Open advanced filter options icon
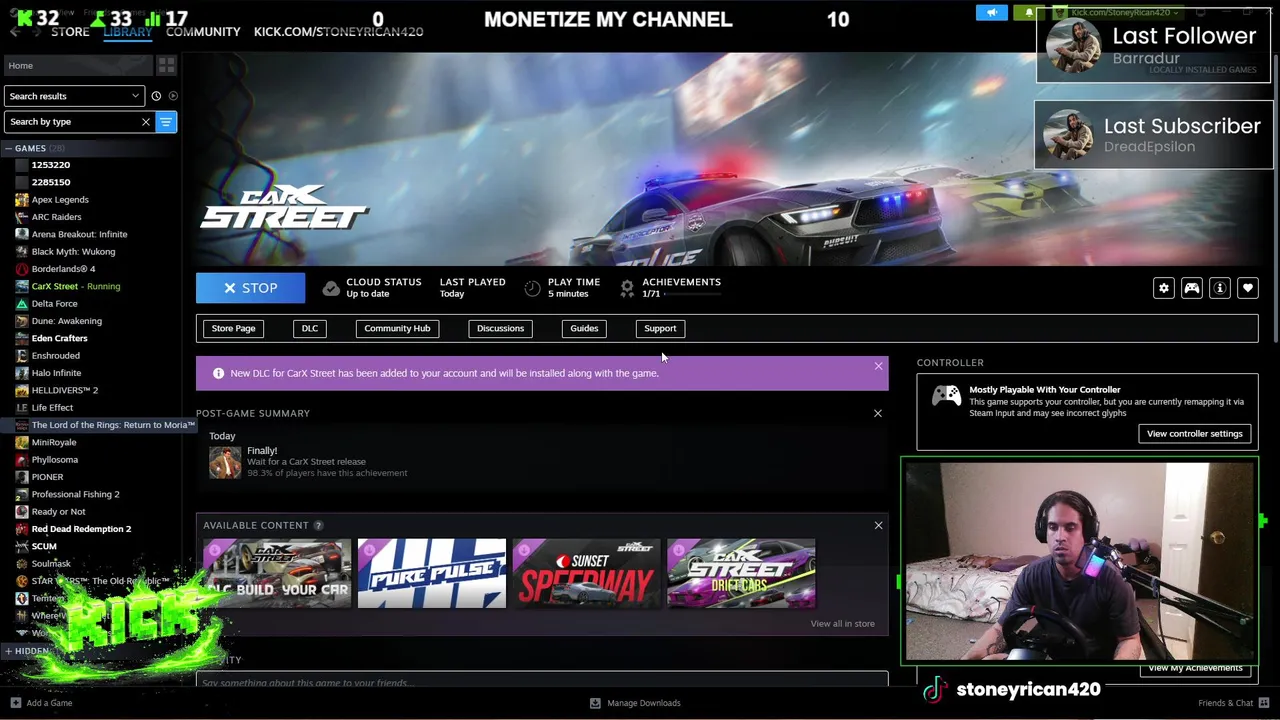This screenshot has width=1280, height=720. pos(166,122)
